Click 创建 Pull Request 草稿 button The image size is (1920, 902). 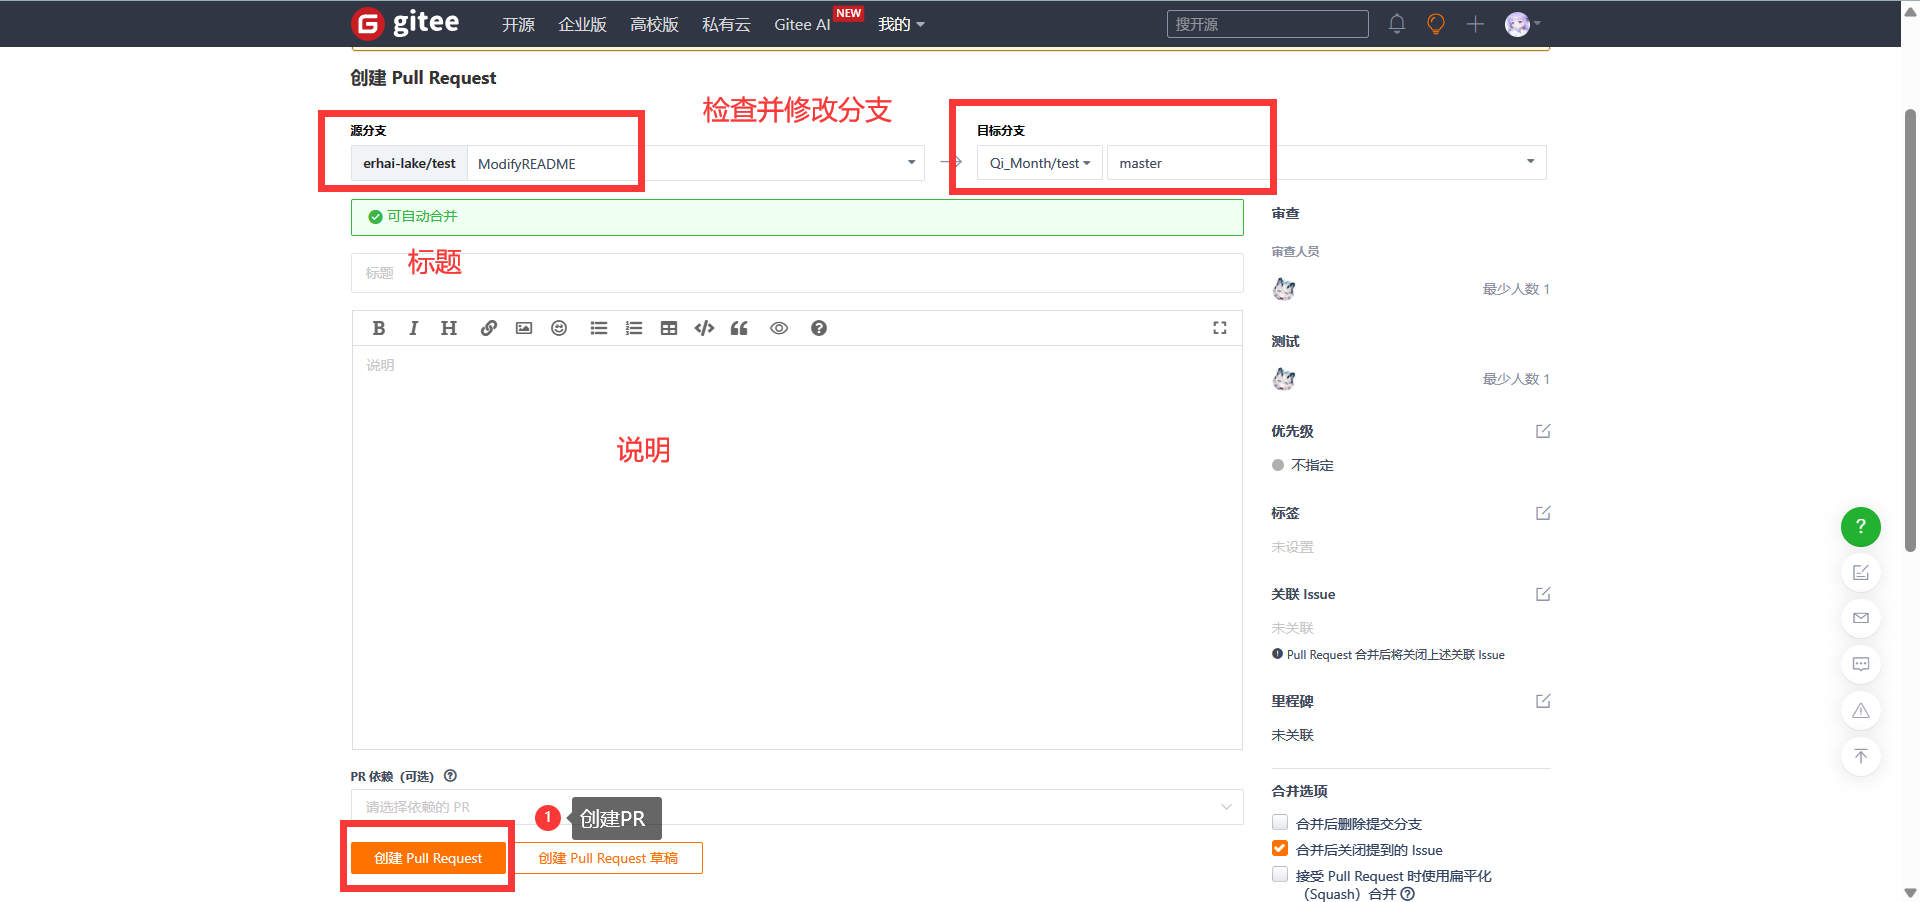[608, 858]
